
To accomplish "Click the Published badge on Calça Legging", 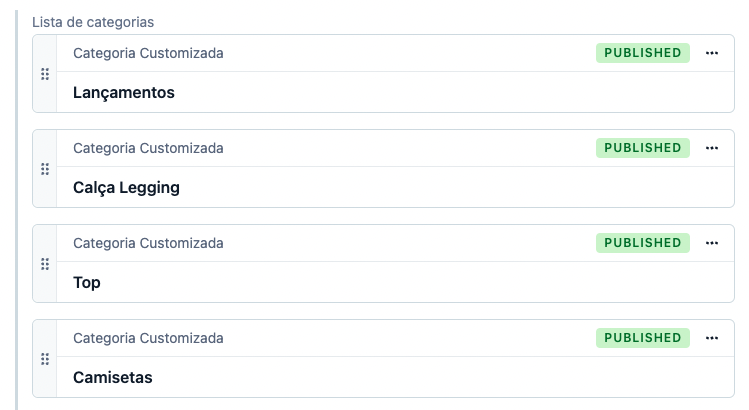I will (643, 148).
